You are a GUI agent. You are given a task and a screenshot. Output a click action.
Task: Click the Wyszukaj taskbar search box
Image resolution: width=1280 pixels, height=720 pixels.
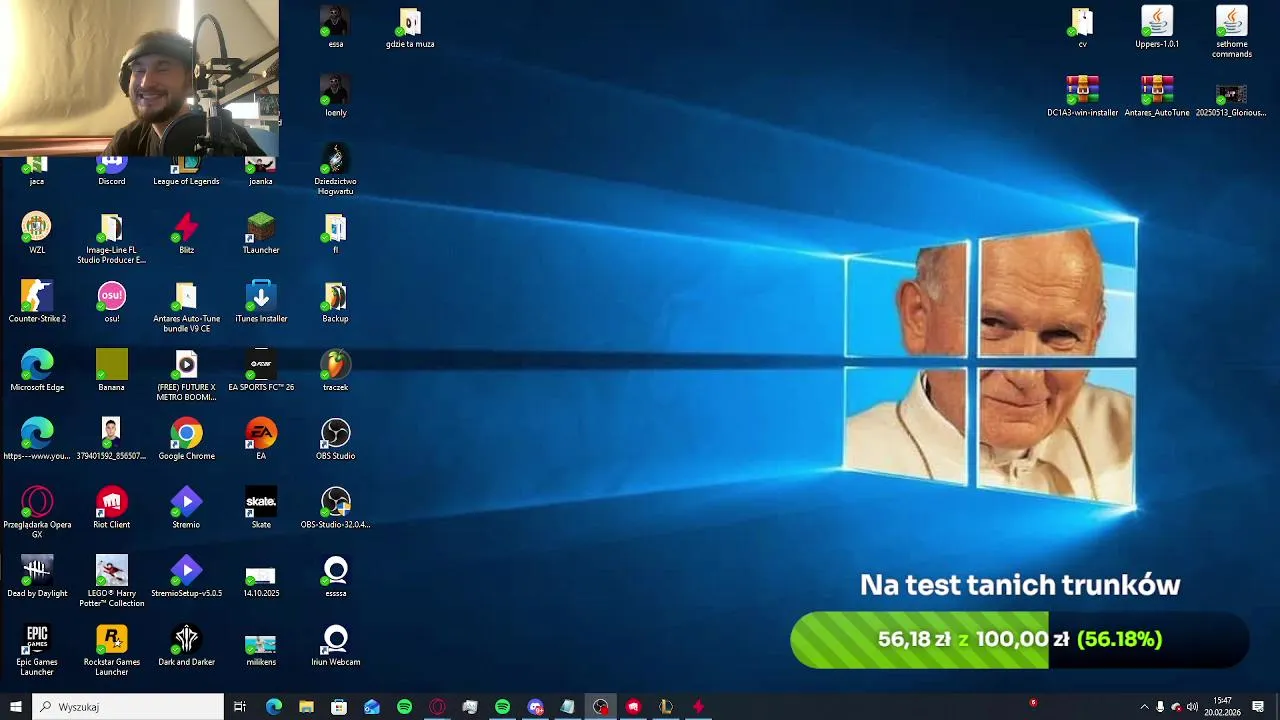(x=128, y=707)
